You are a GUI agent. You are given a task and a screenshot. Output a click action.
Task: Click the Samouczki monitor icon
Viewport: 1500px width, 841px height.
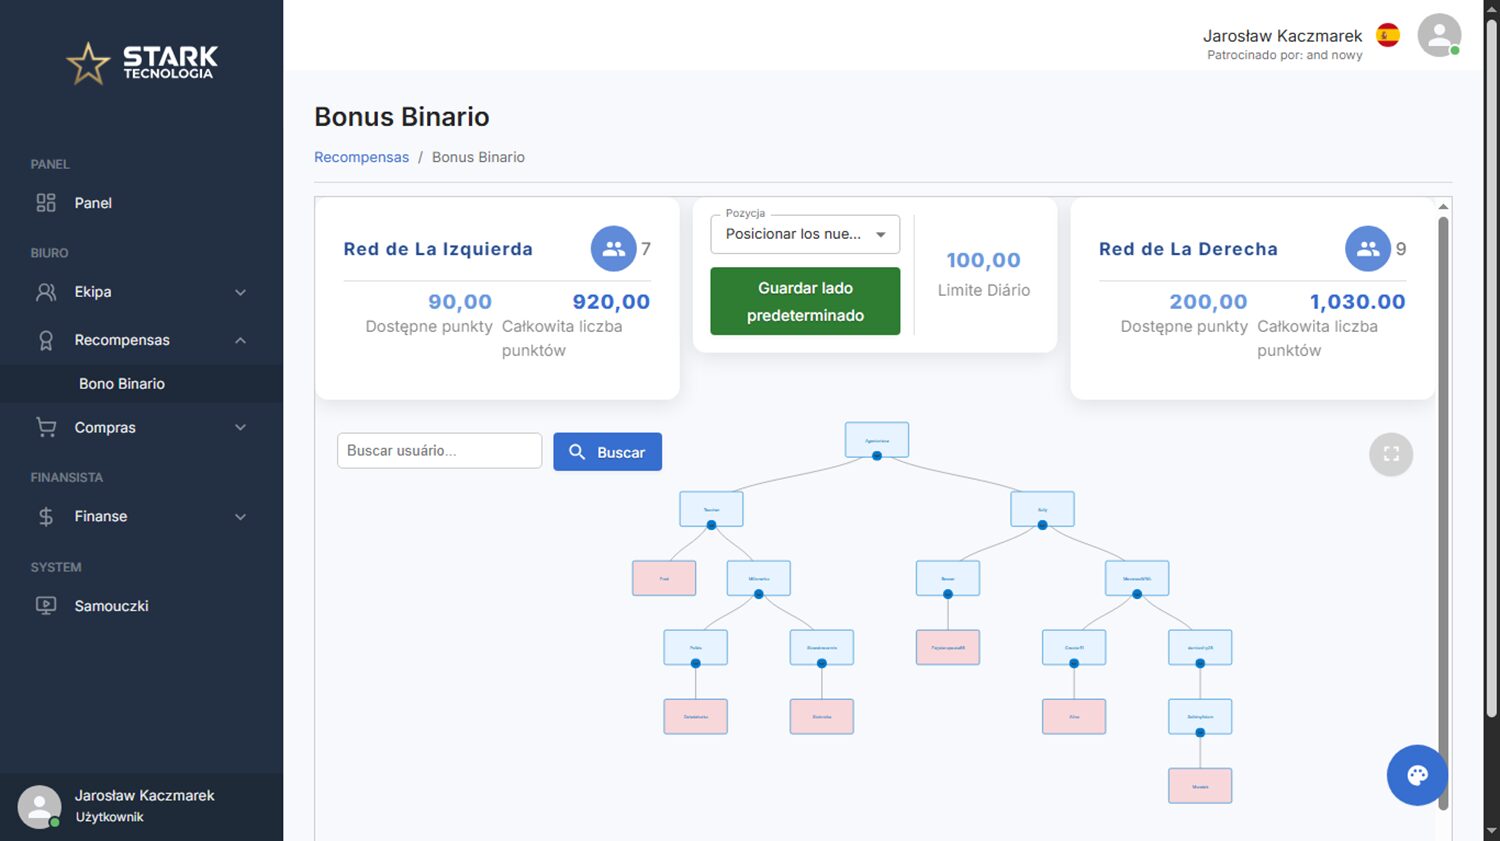click(46, 606)
